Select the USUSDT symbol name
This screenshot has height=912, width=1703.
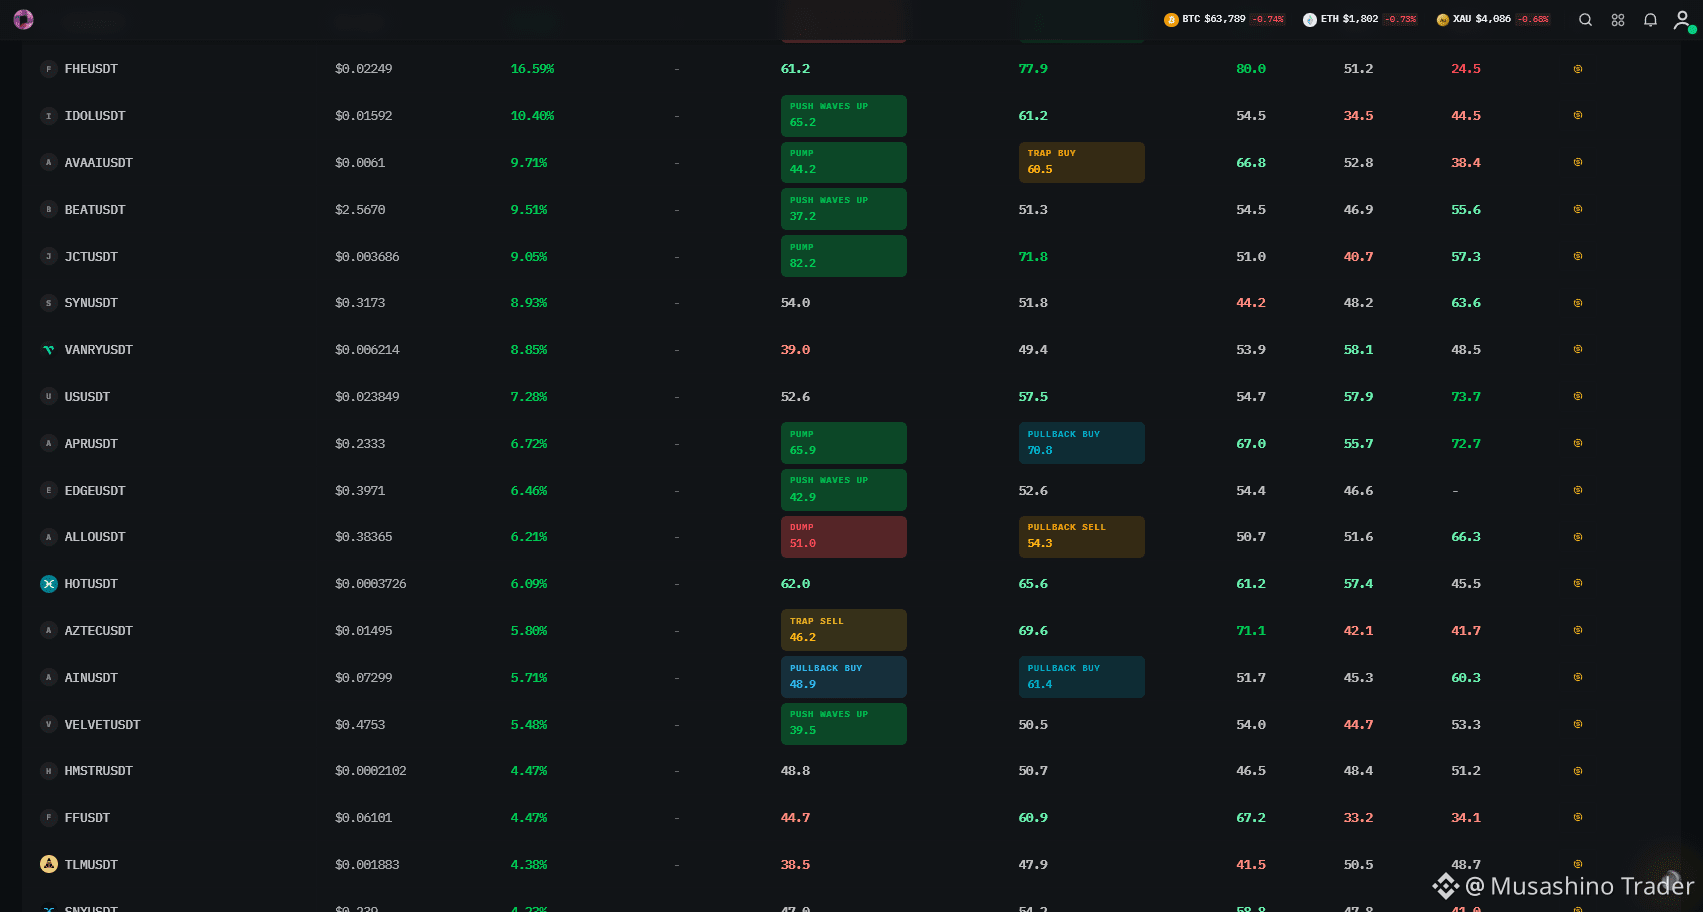click(x=87, y=396)
